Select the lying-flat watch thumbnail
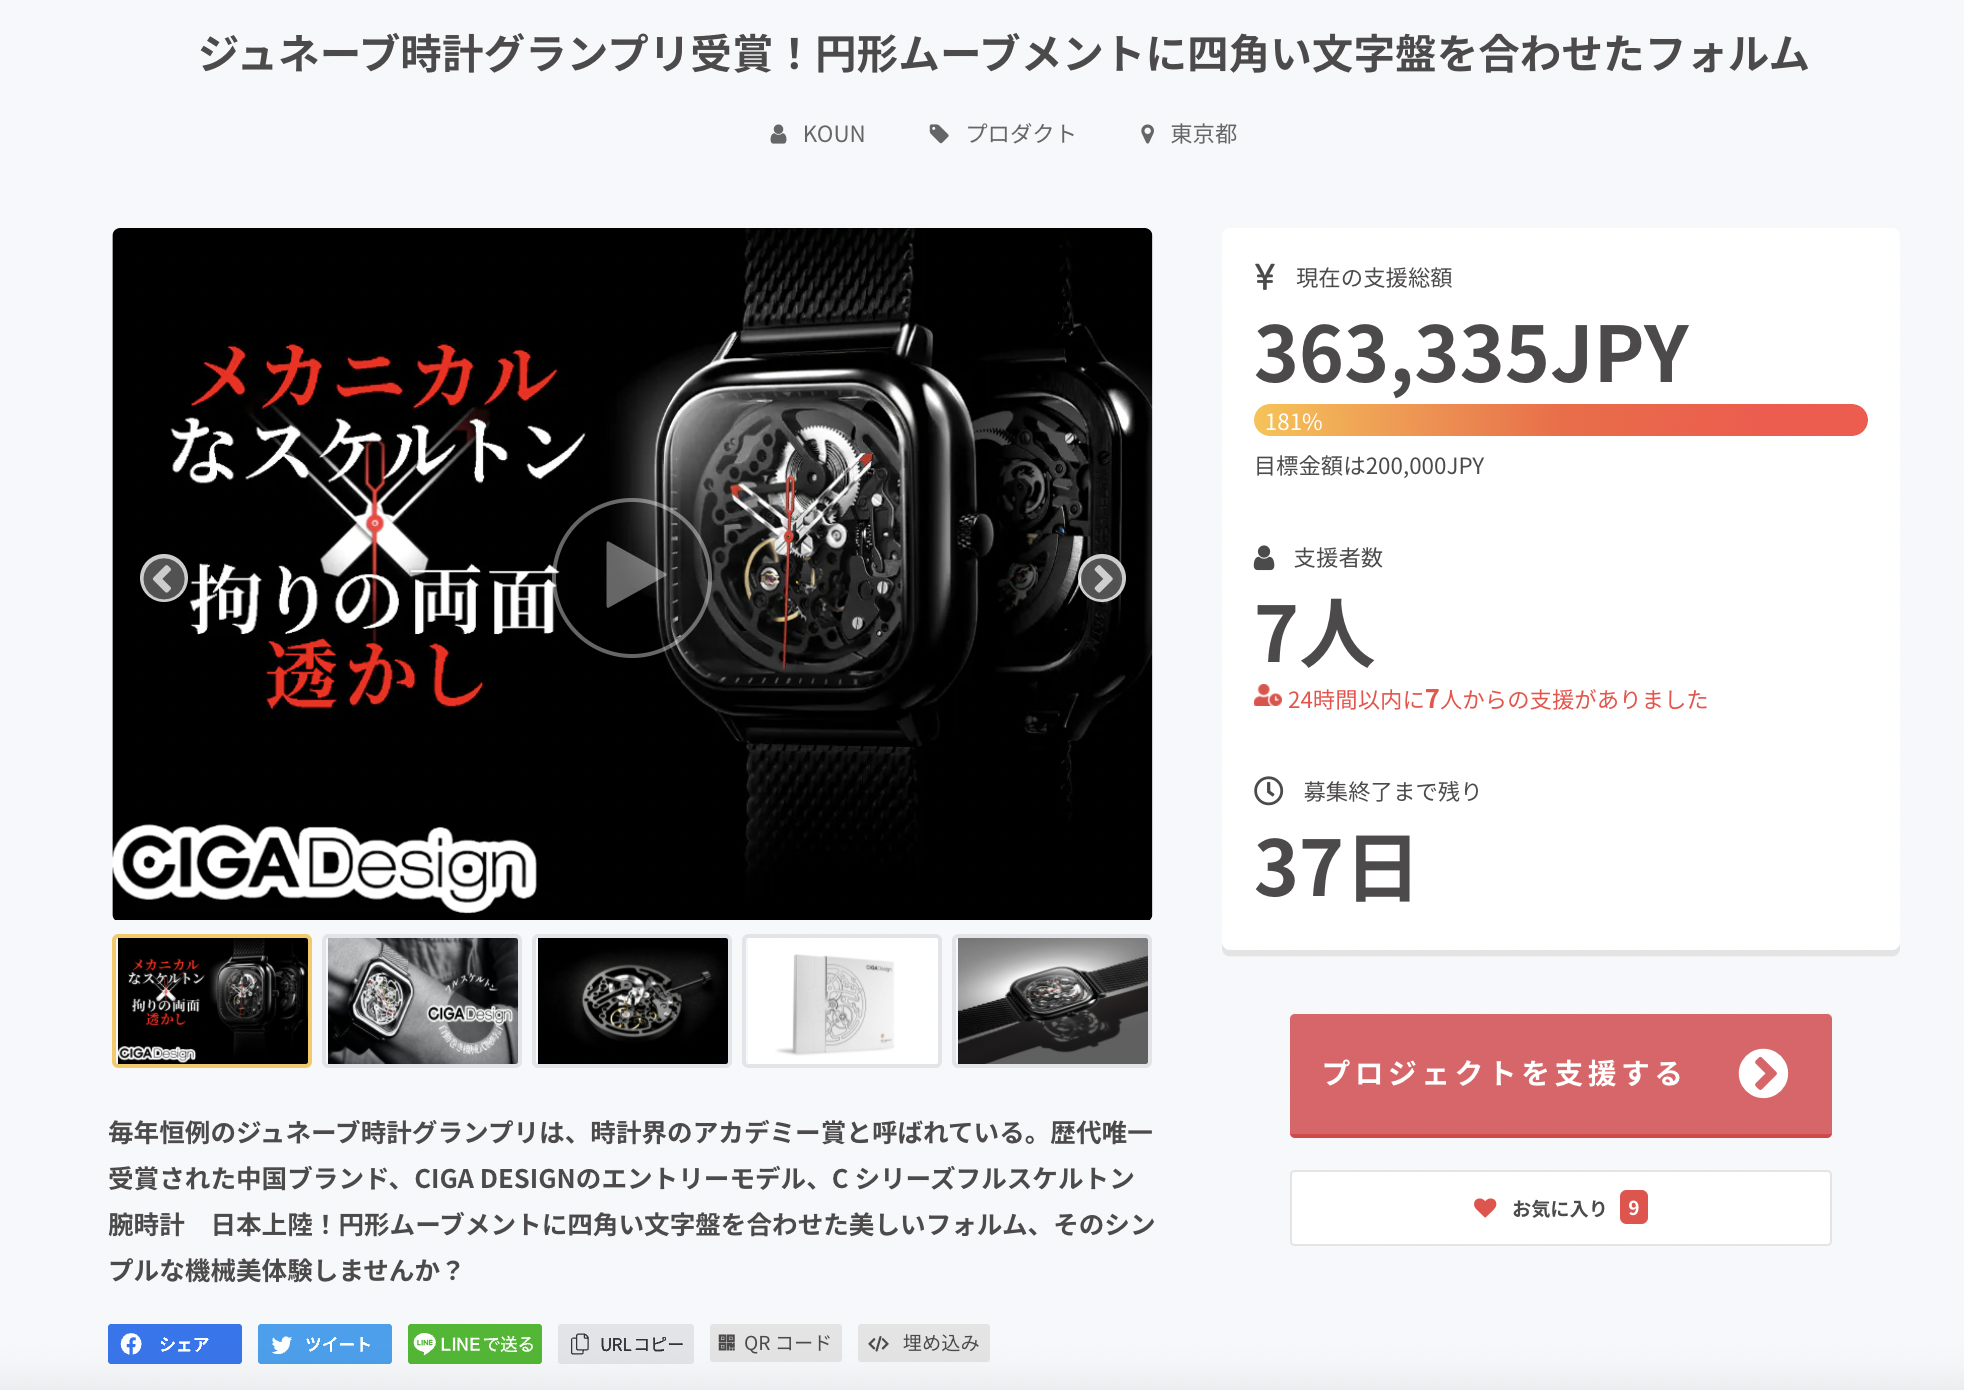Viewport: 1964px width, 1390px height. pos(1052,1001)
